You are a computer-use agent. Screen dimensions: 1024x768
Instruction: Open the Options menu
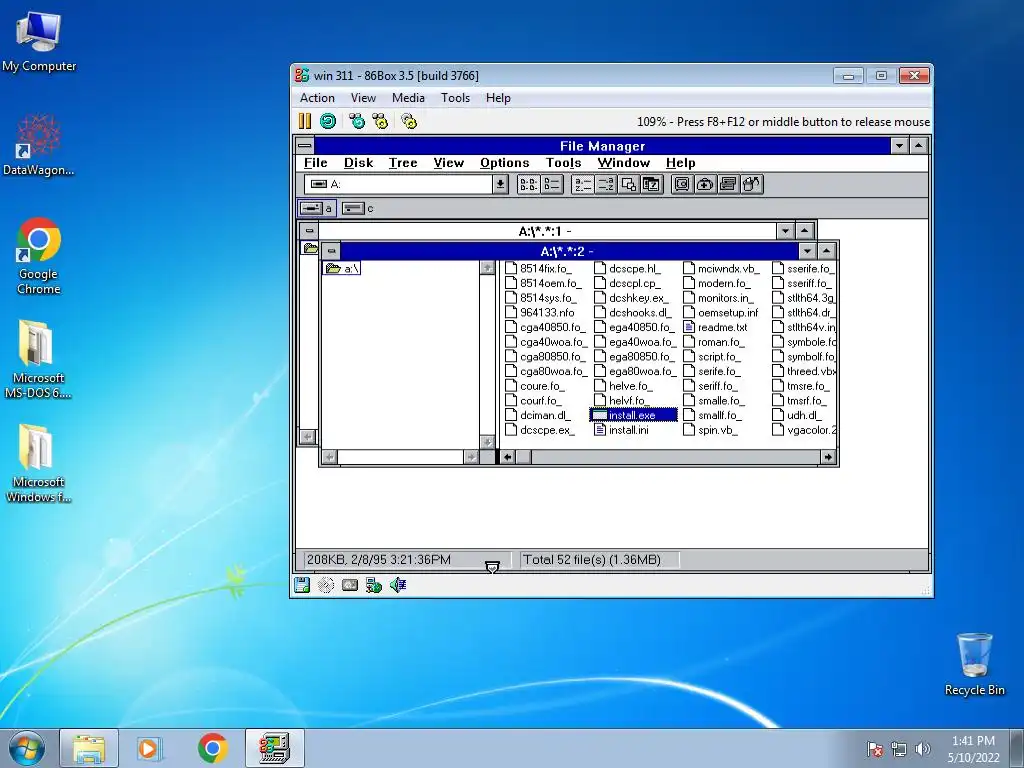pos(504,163)
